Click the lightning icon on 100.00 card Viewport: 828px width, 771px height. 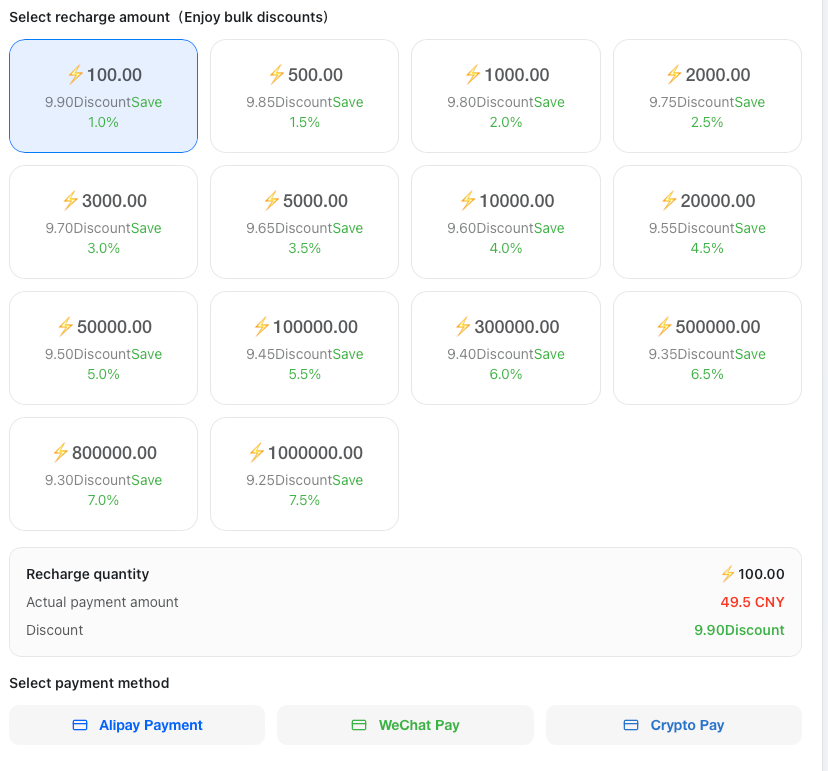(76, 74)
